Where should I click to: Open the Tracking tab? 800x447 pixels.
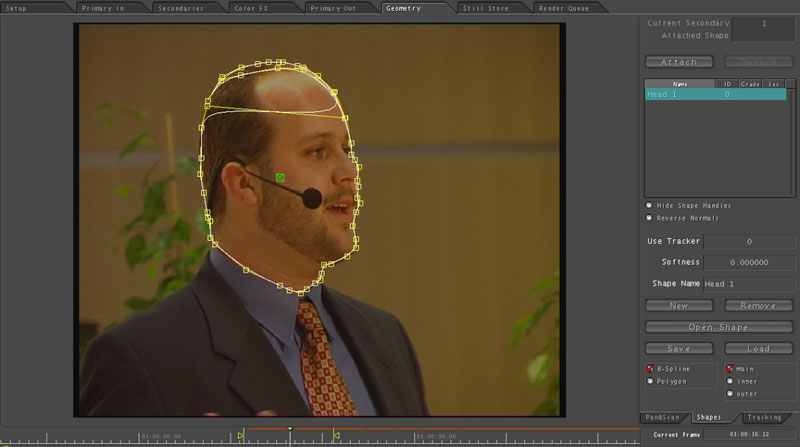tap(765, 417)
